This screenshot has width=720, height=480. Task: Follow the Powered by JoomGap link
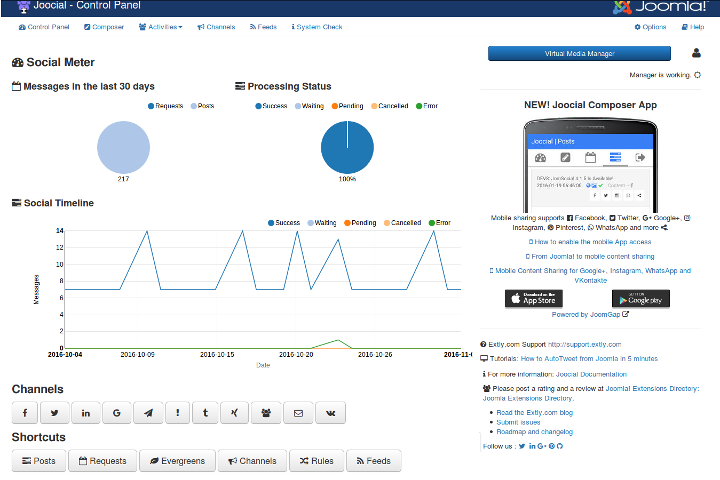590,315
